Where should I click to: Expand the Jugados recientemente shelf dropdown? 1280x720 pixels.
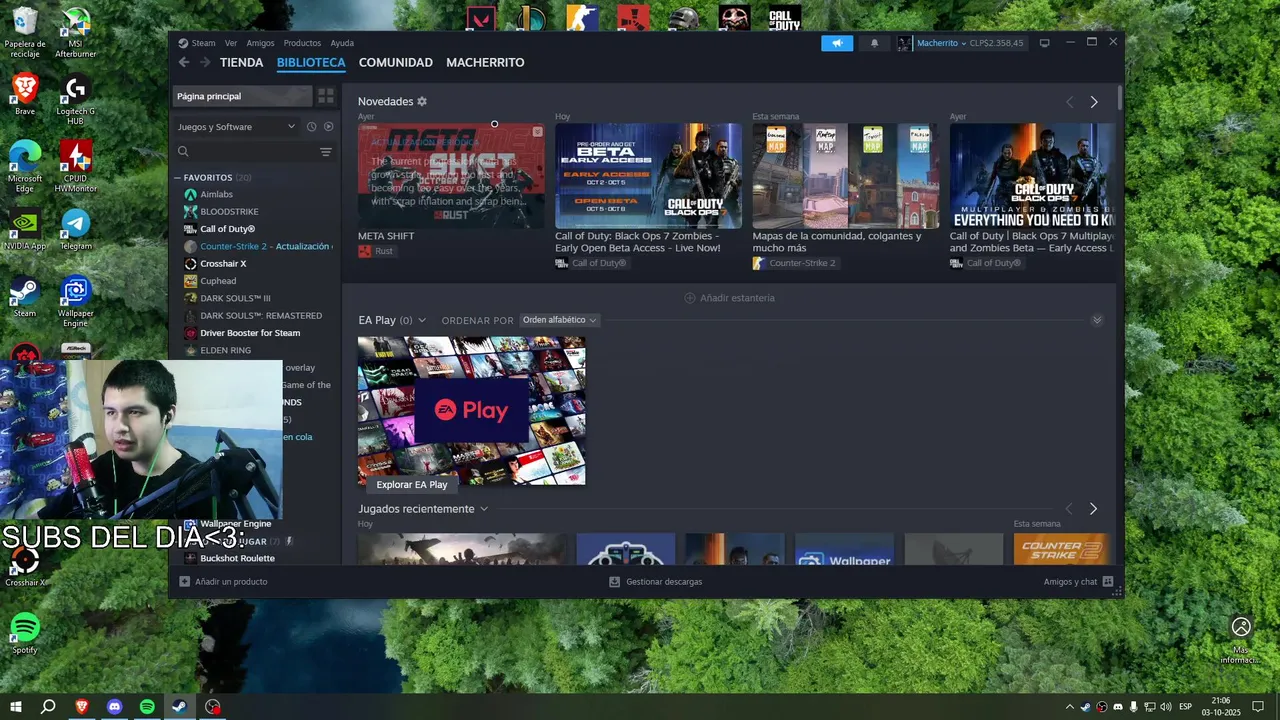coord(484,509)
